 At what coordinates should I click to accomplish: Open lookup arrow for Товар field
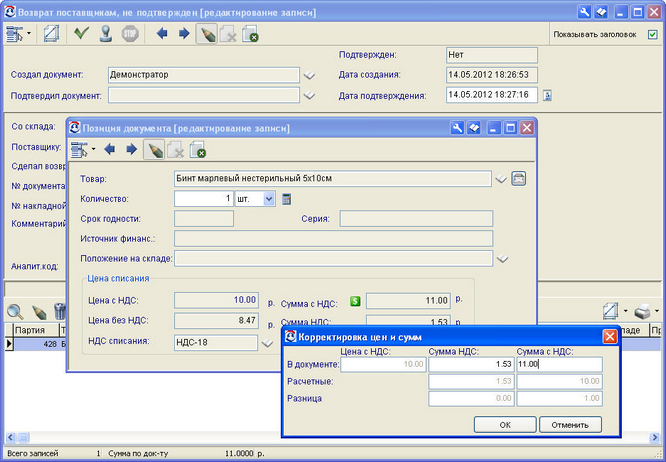click(501, 179)
